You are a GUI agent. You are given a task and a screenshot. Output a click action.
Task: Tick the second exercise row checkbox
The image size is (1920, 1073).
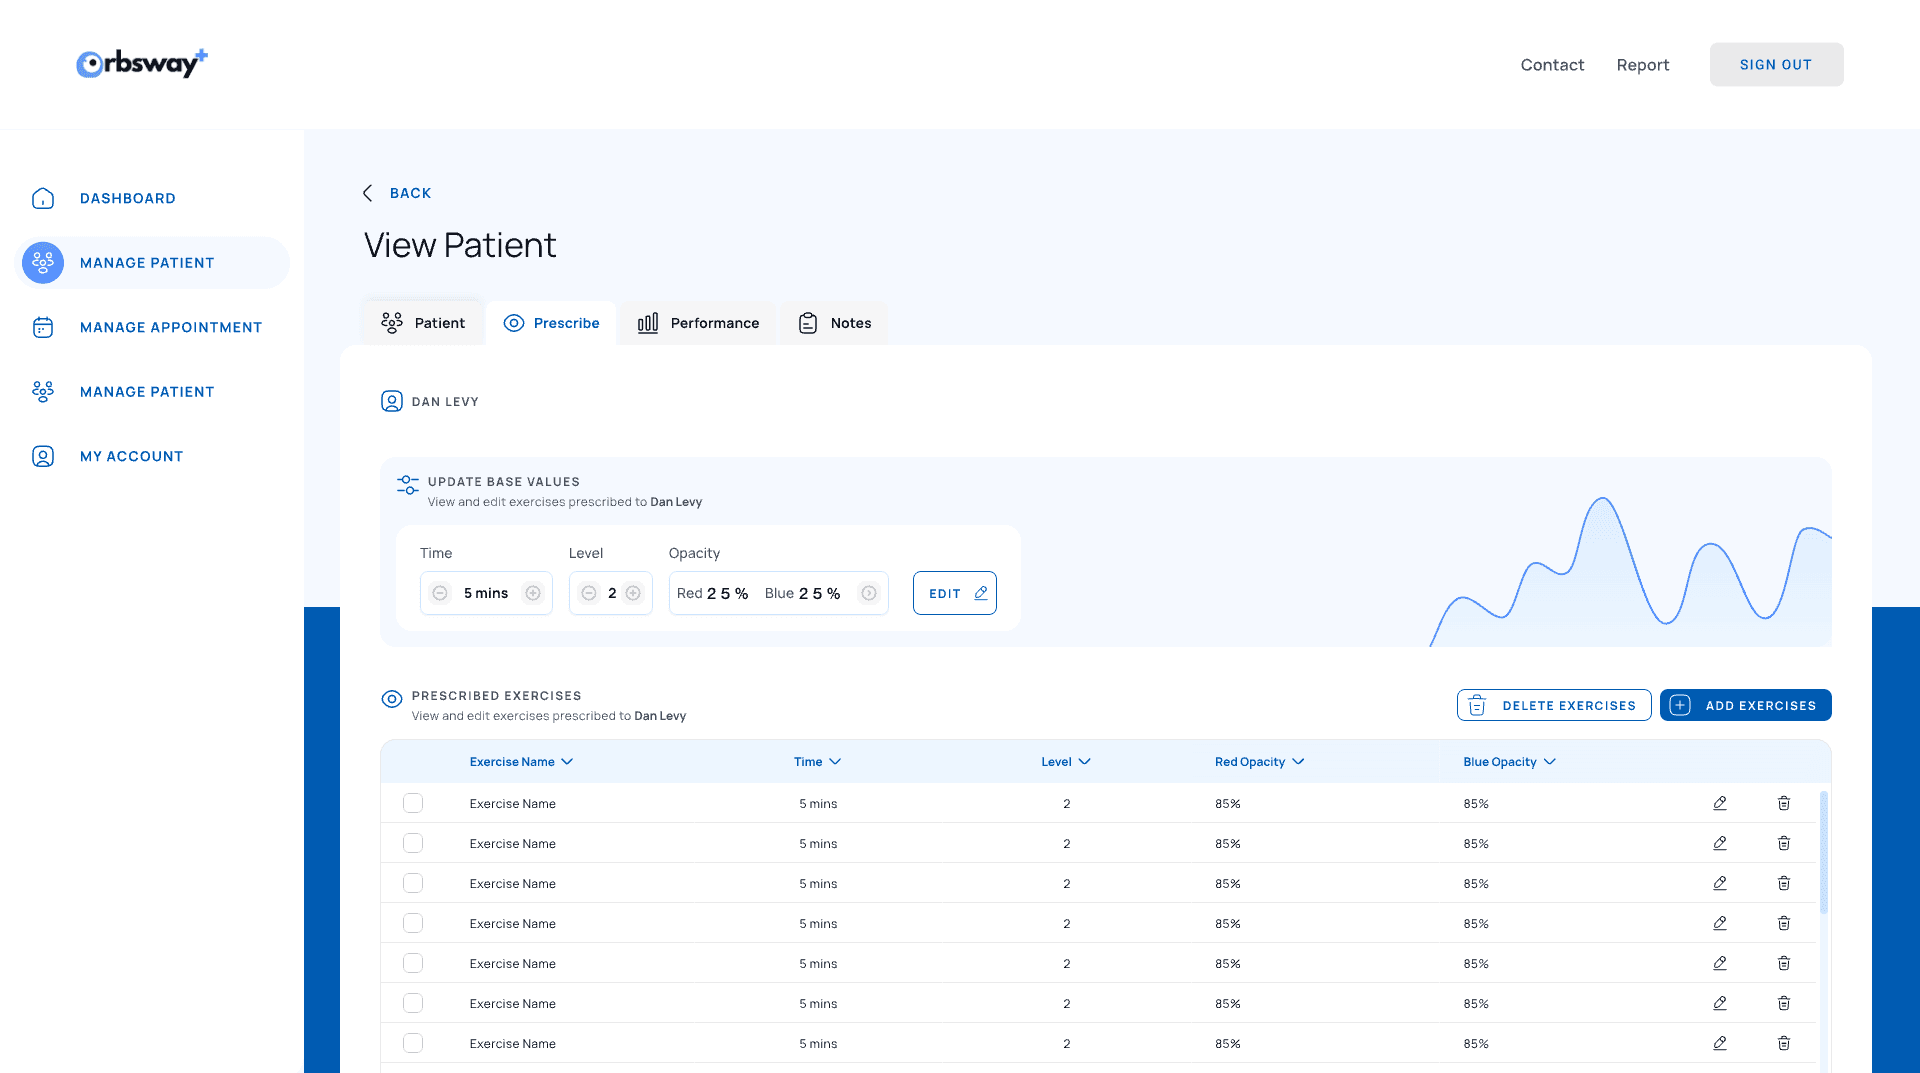[413, 843]
